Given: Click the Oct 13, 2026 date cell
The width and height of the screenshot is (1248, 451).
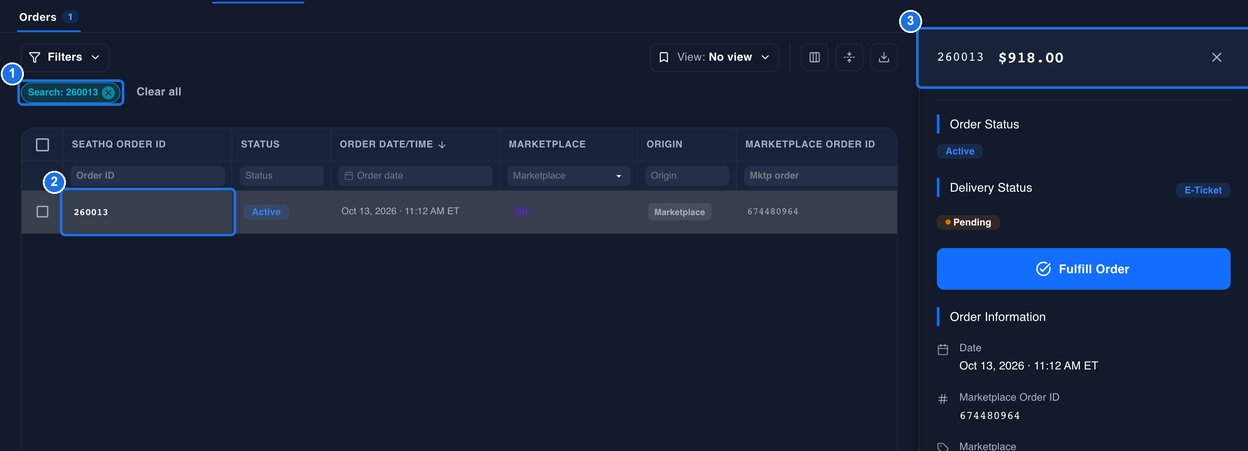Looking at the screenshot, I should 400,212.
